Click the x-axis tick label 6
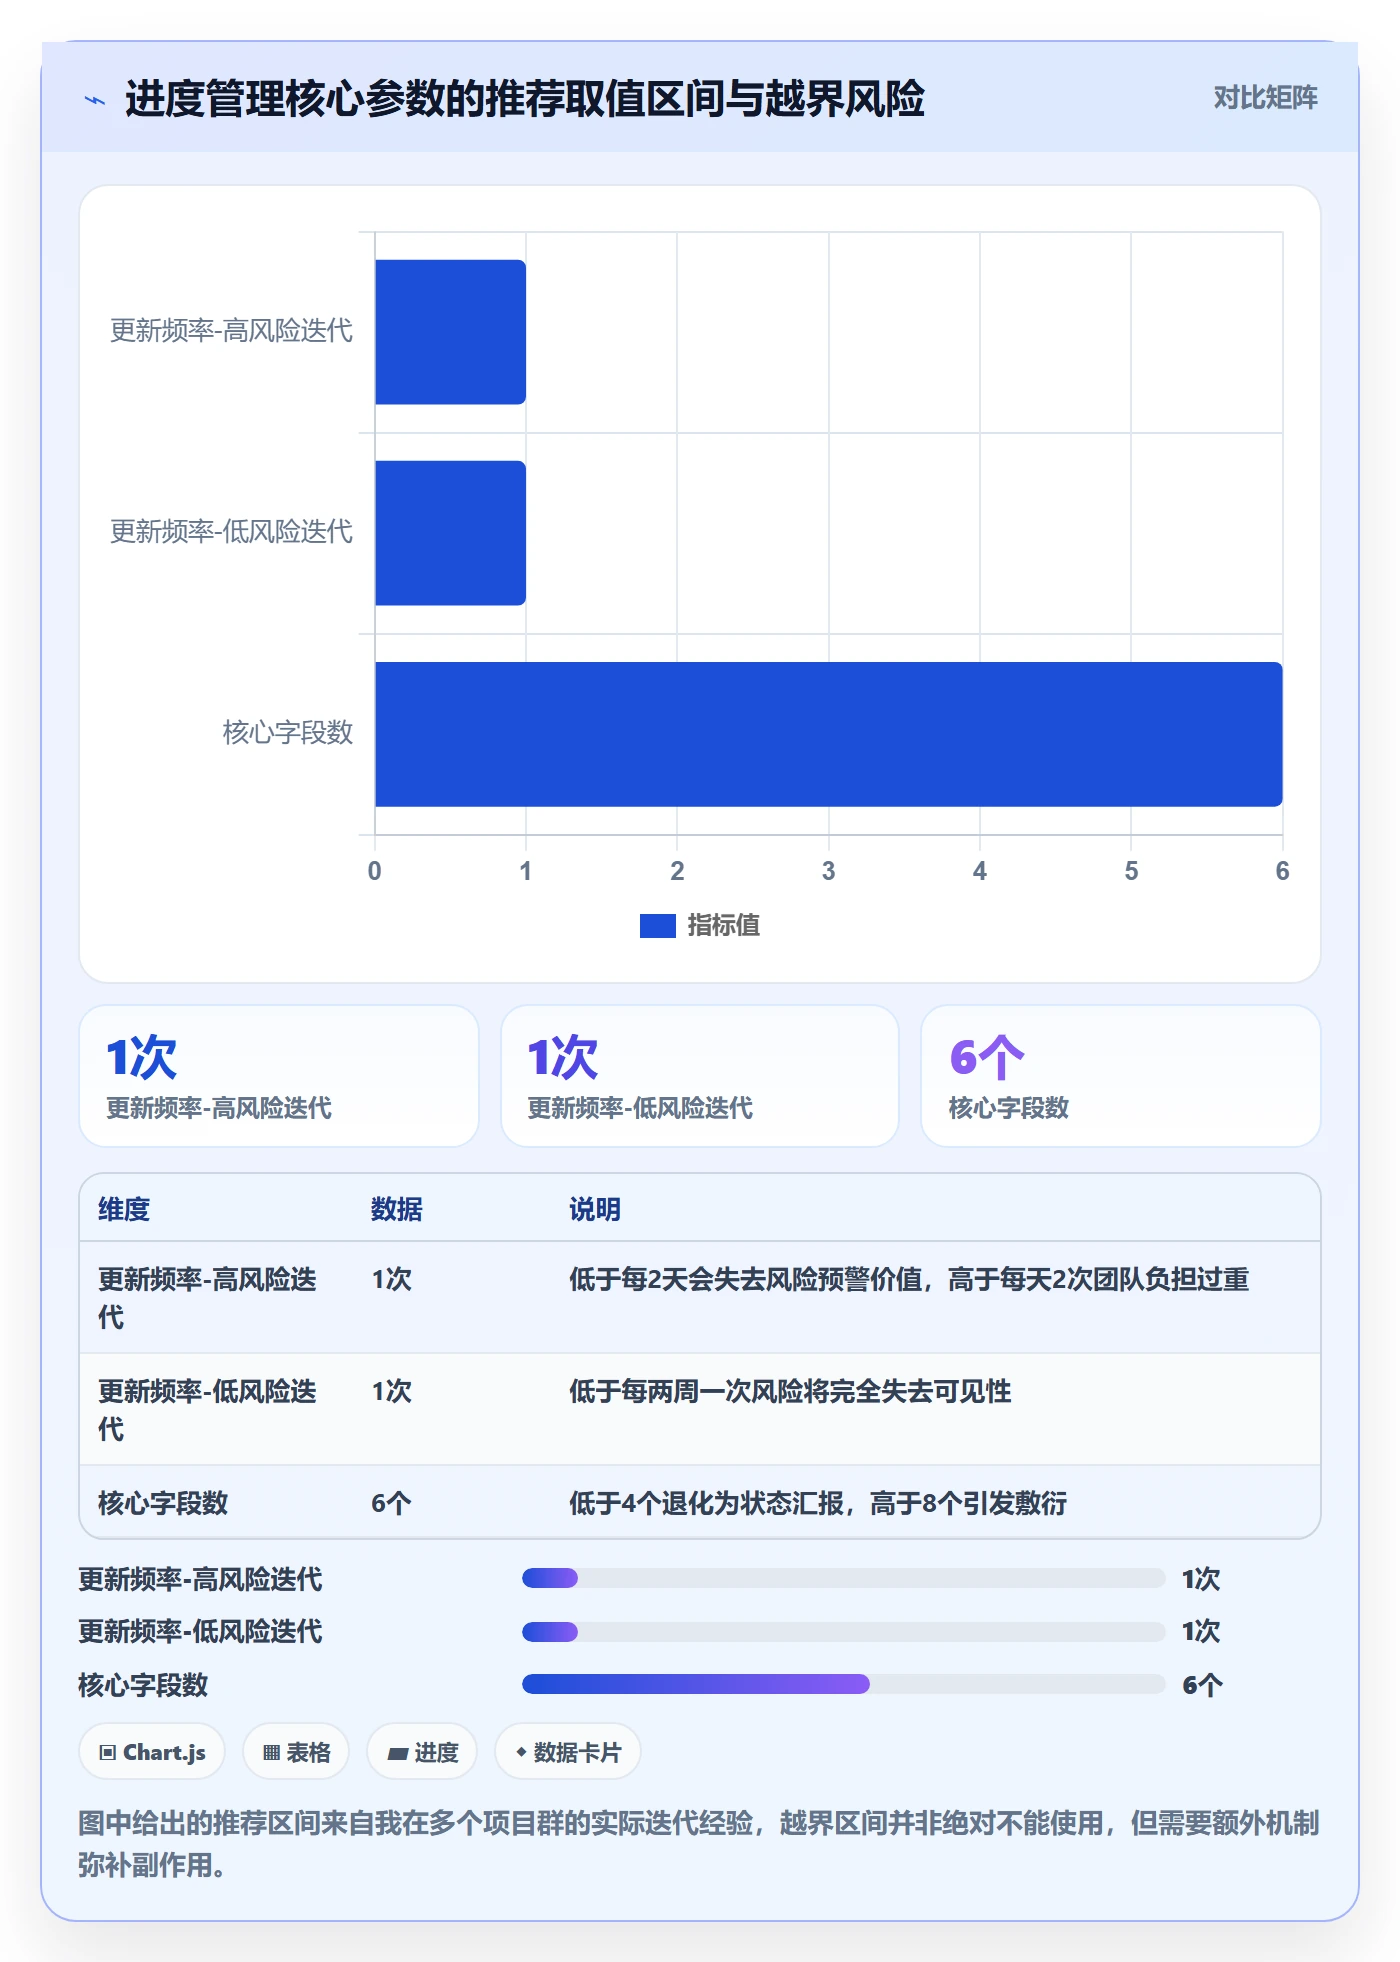This screenshot has height=1962, width=1400. click(x=1282, y=871)
